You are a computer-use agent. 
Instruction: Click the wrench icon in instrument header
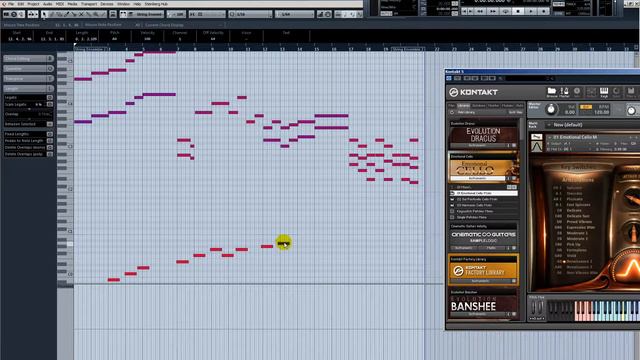click(x=537, y=137)
